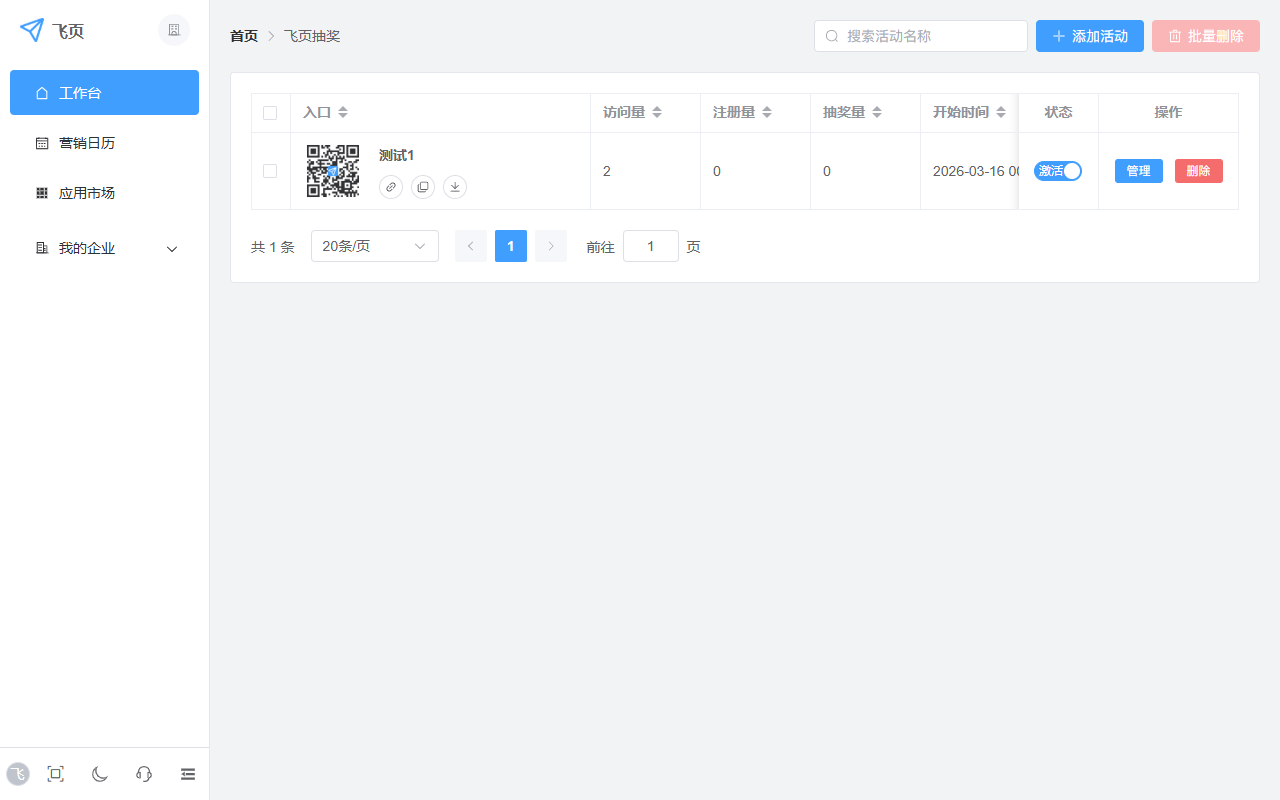
Task: Click the copy link icon under 测试1
Action: [x=391, y=187]
